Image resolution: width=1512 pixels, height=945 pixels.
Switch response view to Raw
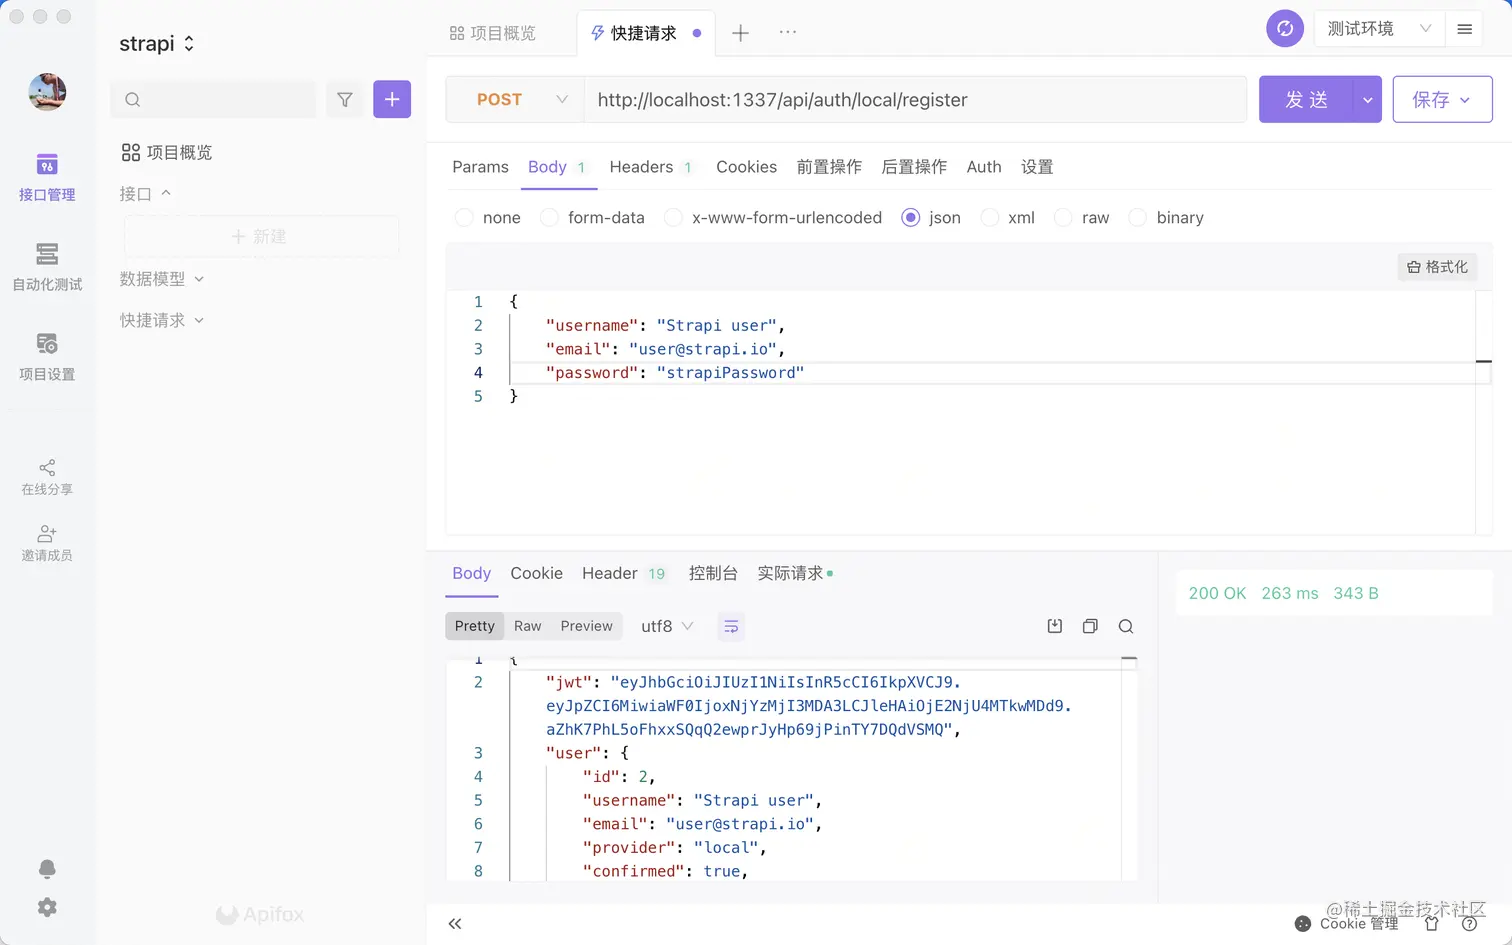coord(528,626)
